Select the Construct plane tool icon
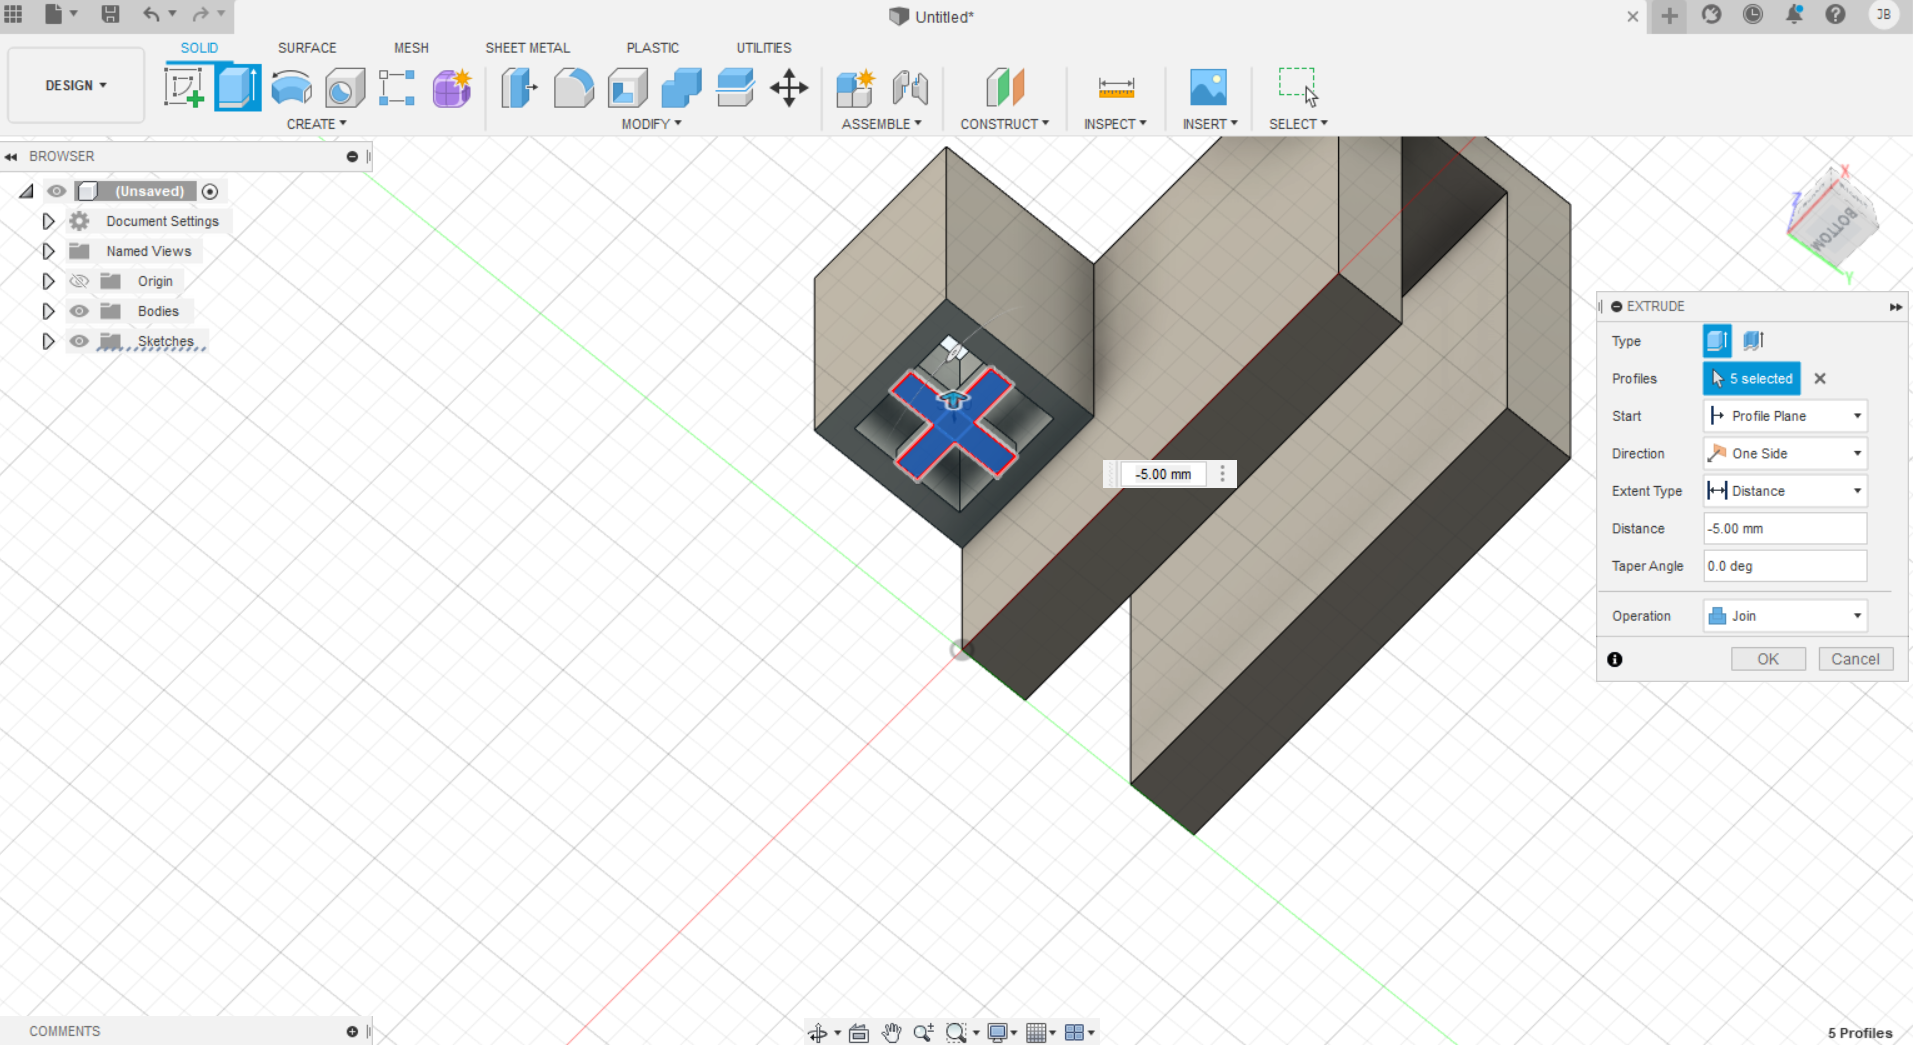This screenshot has height=1045, width=1913. coord(1005,88)
